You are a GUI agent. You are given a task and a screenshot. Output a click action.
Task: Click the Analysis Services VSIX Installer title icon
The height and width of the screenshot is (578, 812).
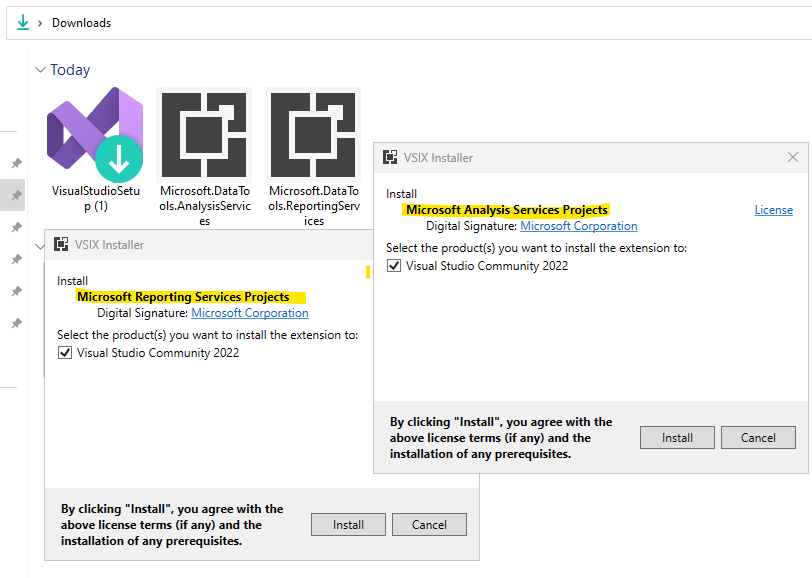[390, 157]
